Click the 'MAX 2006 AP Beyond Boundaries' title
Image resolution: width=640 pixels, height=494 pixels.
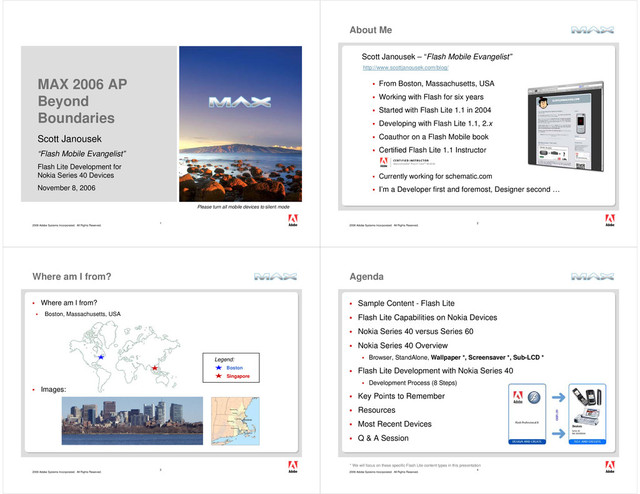tap(82, 101)
